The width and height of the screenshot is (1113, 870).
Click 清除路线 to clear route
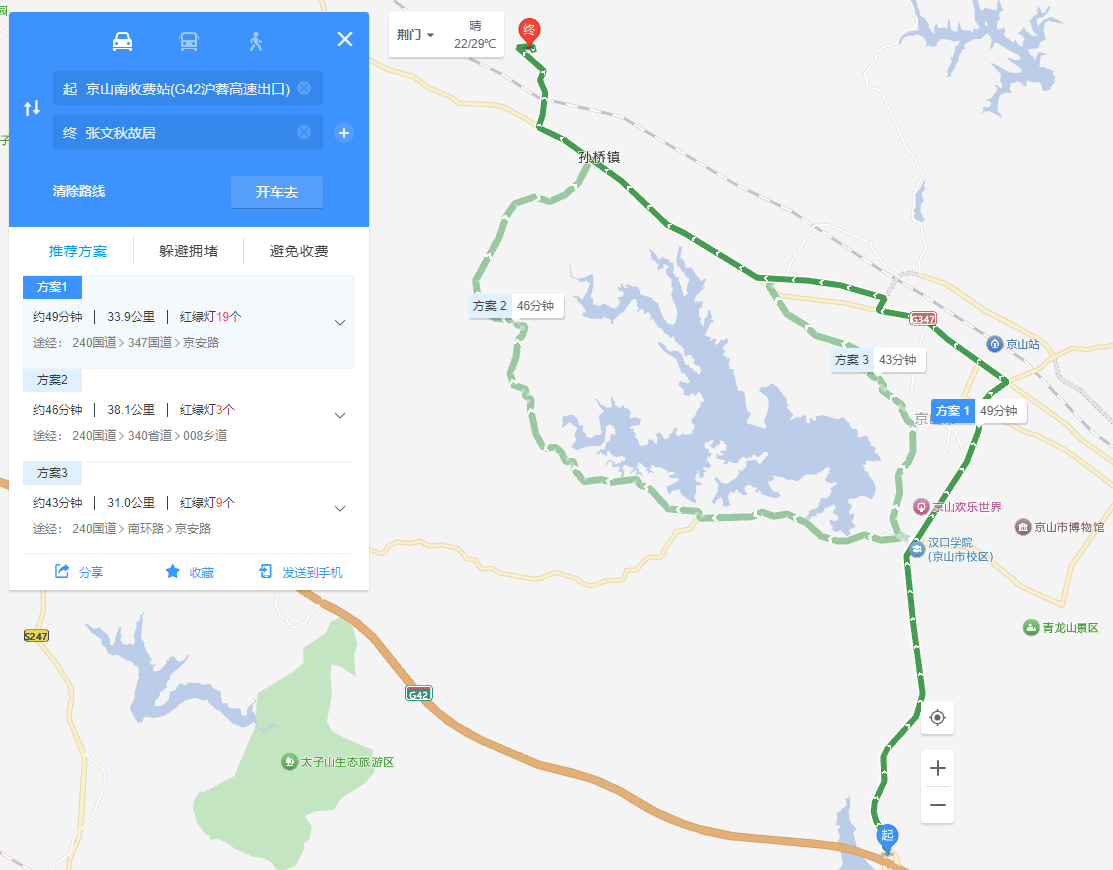79,192
